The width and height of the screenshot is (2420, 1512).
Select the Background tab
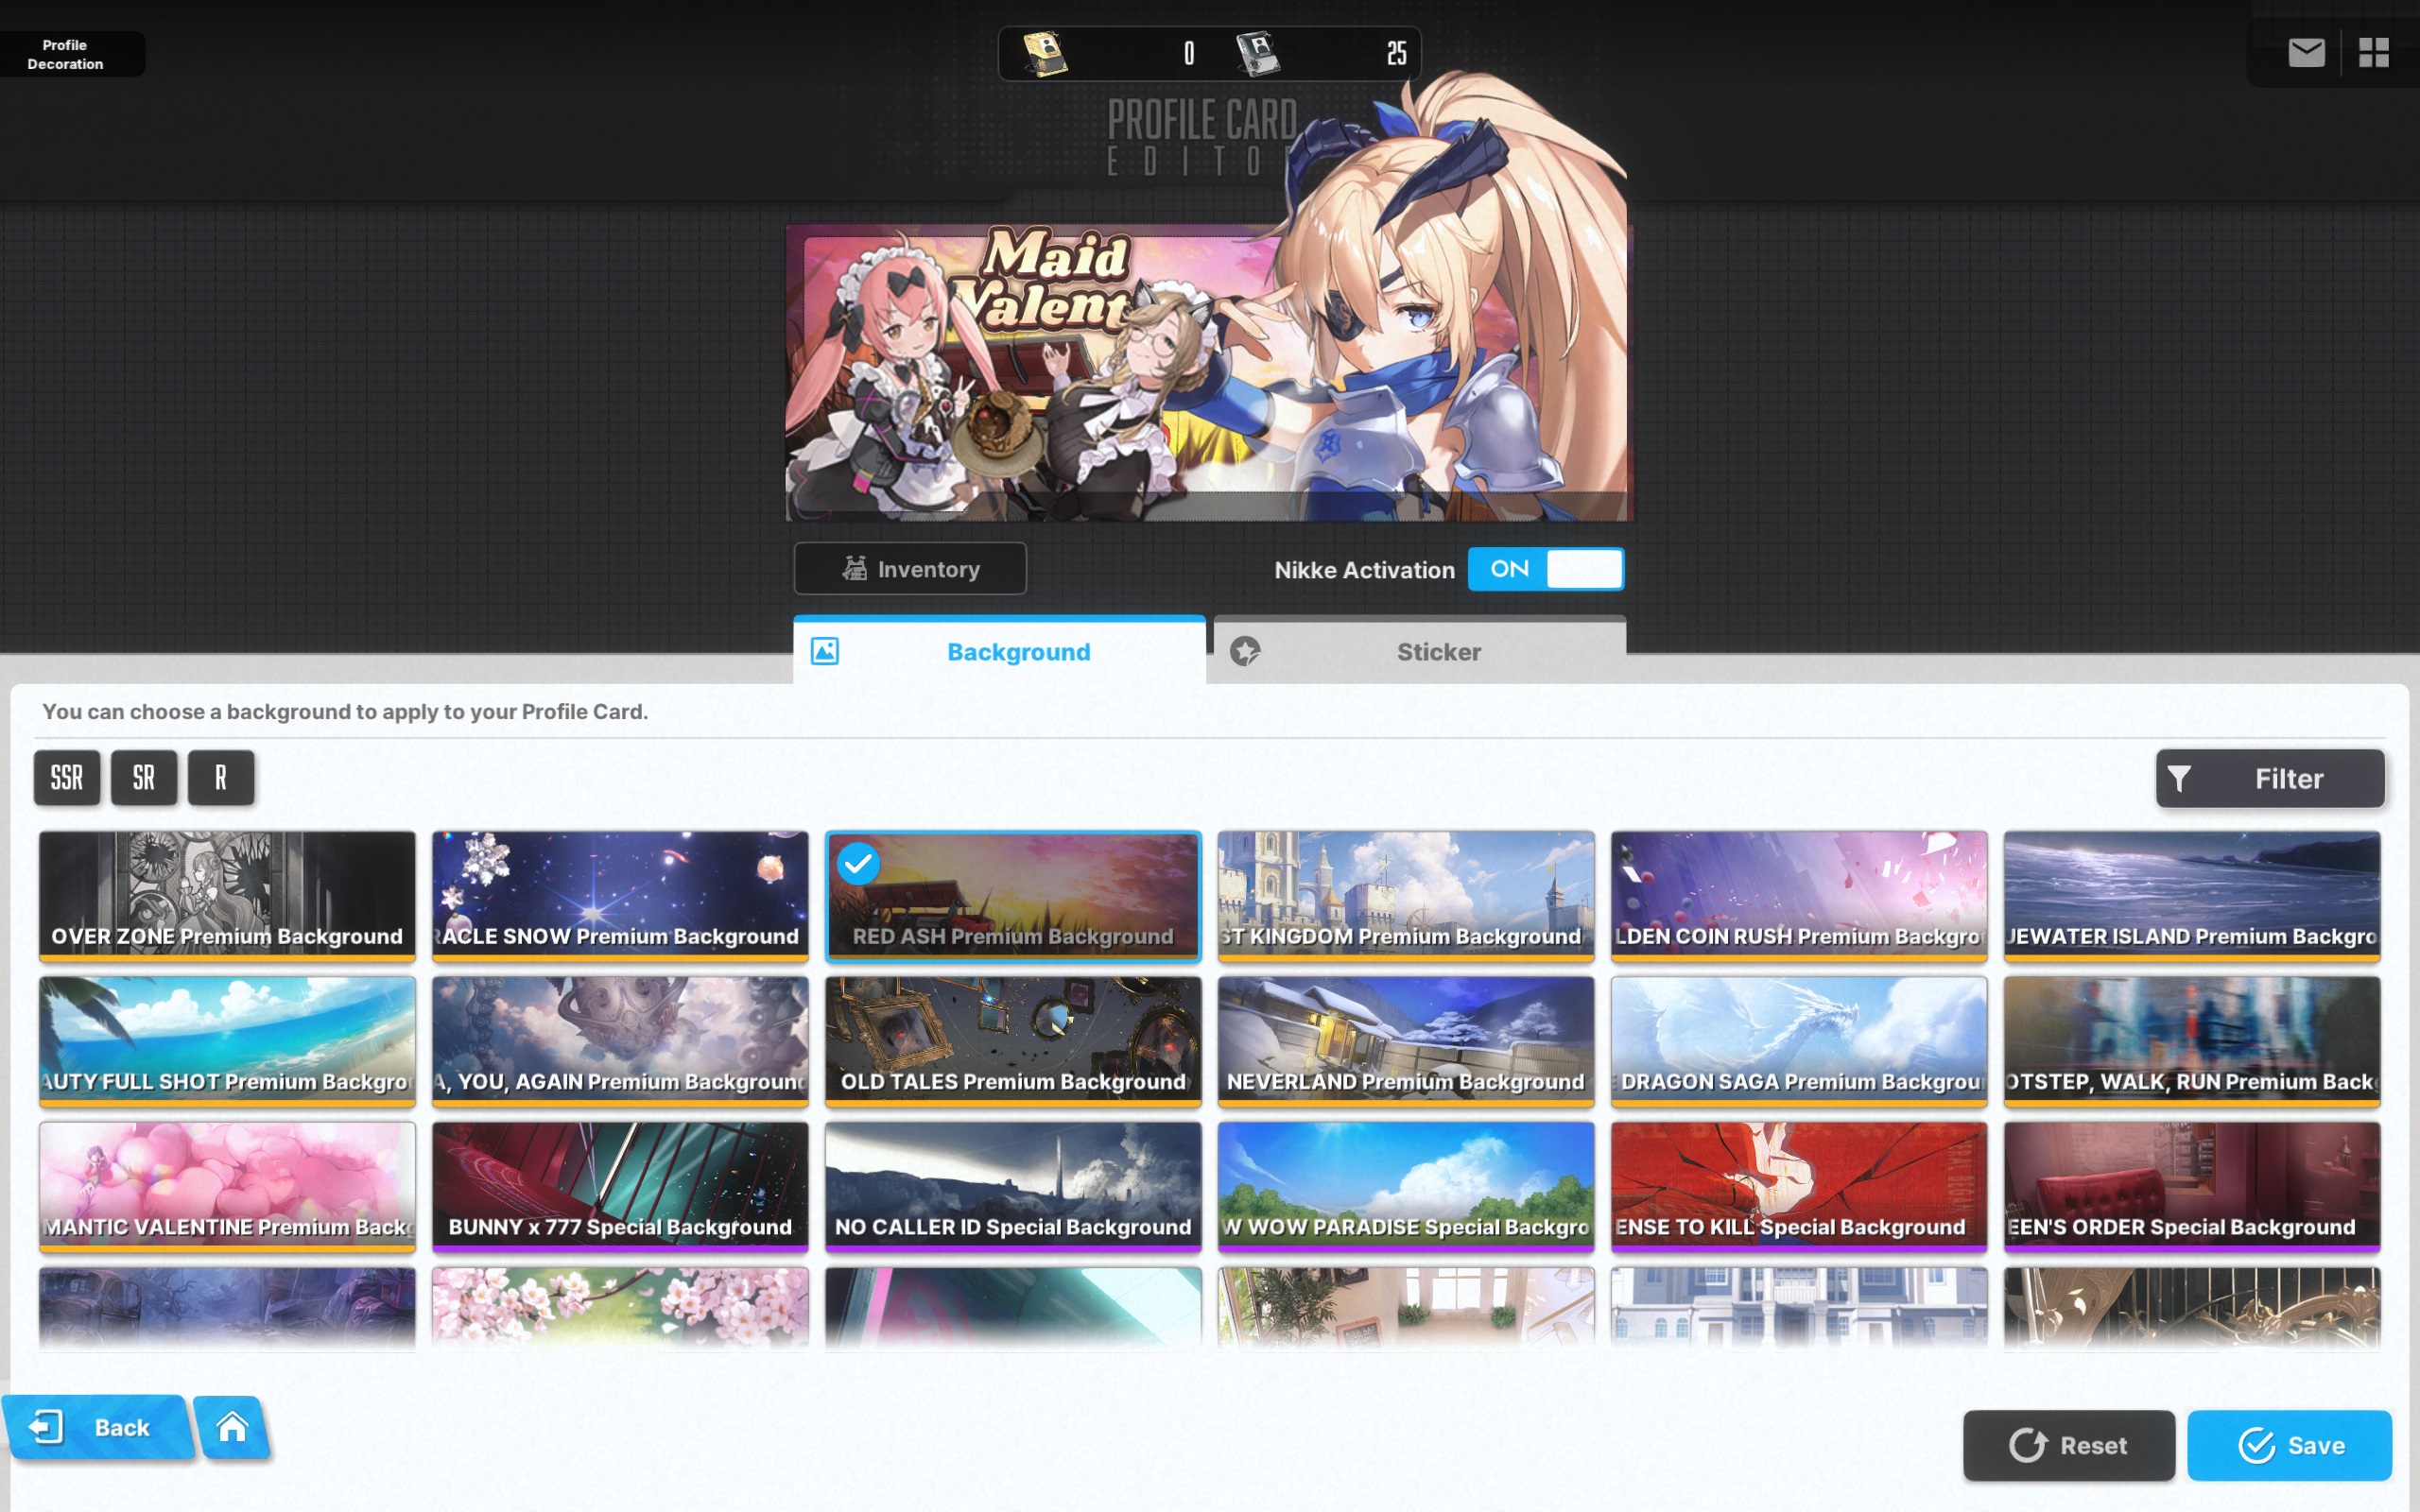click(999, 651)
